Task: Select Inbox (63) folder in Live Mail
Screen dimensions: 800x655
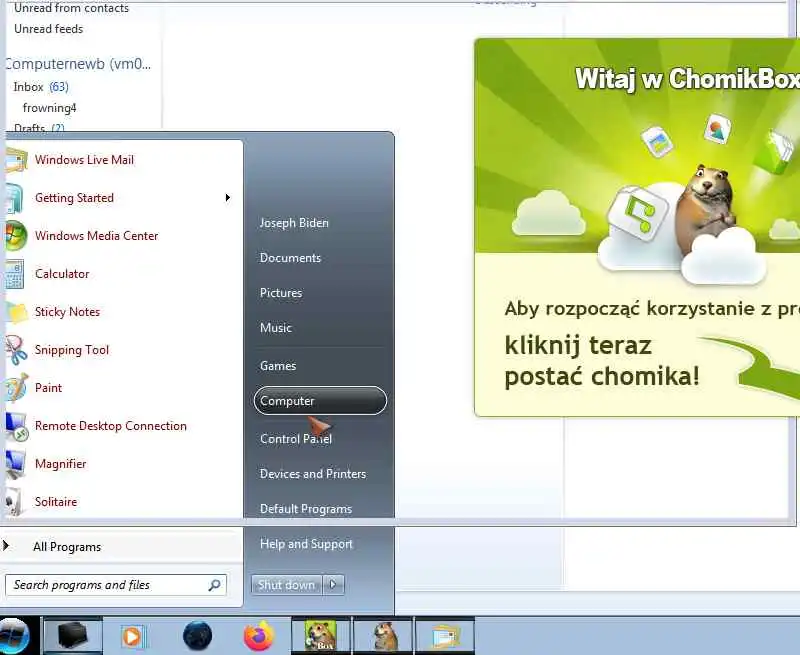Action: click(x=41, y=87)
